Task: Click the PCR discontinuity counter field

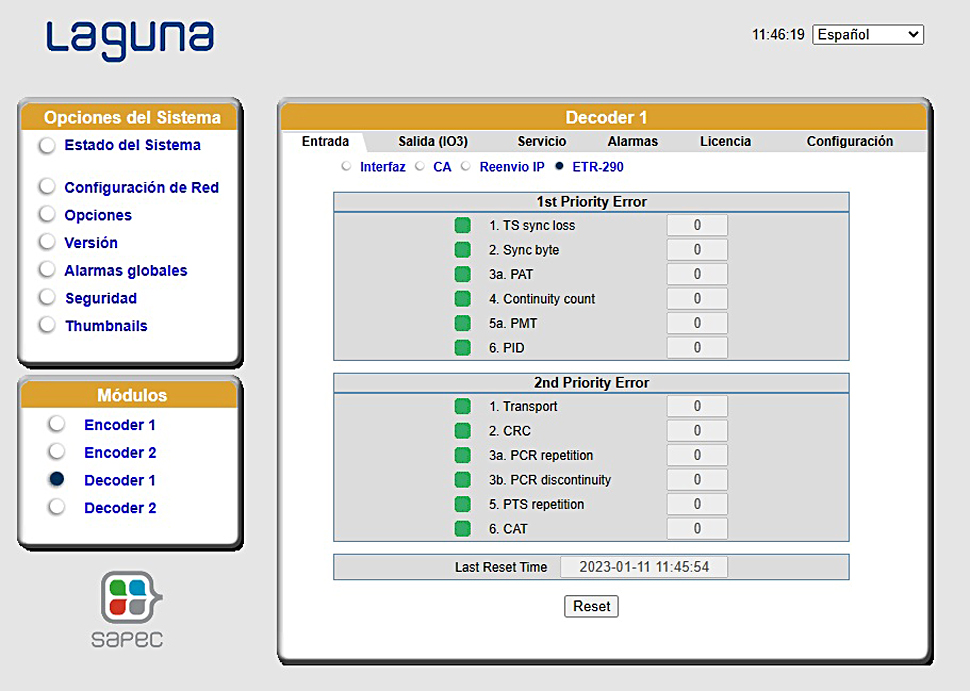Action: coord(697,479)
